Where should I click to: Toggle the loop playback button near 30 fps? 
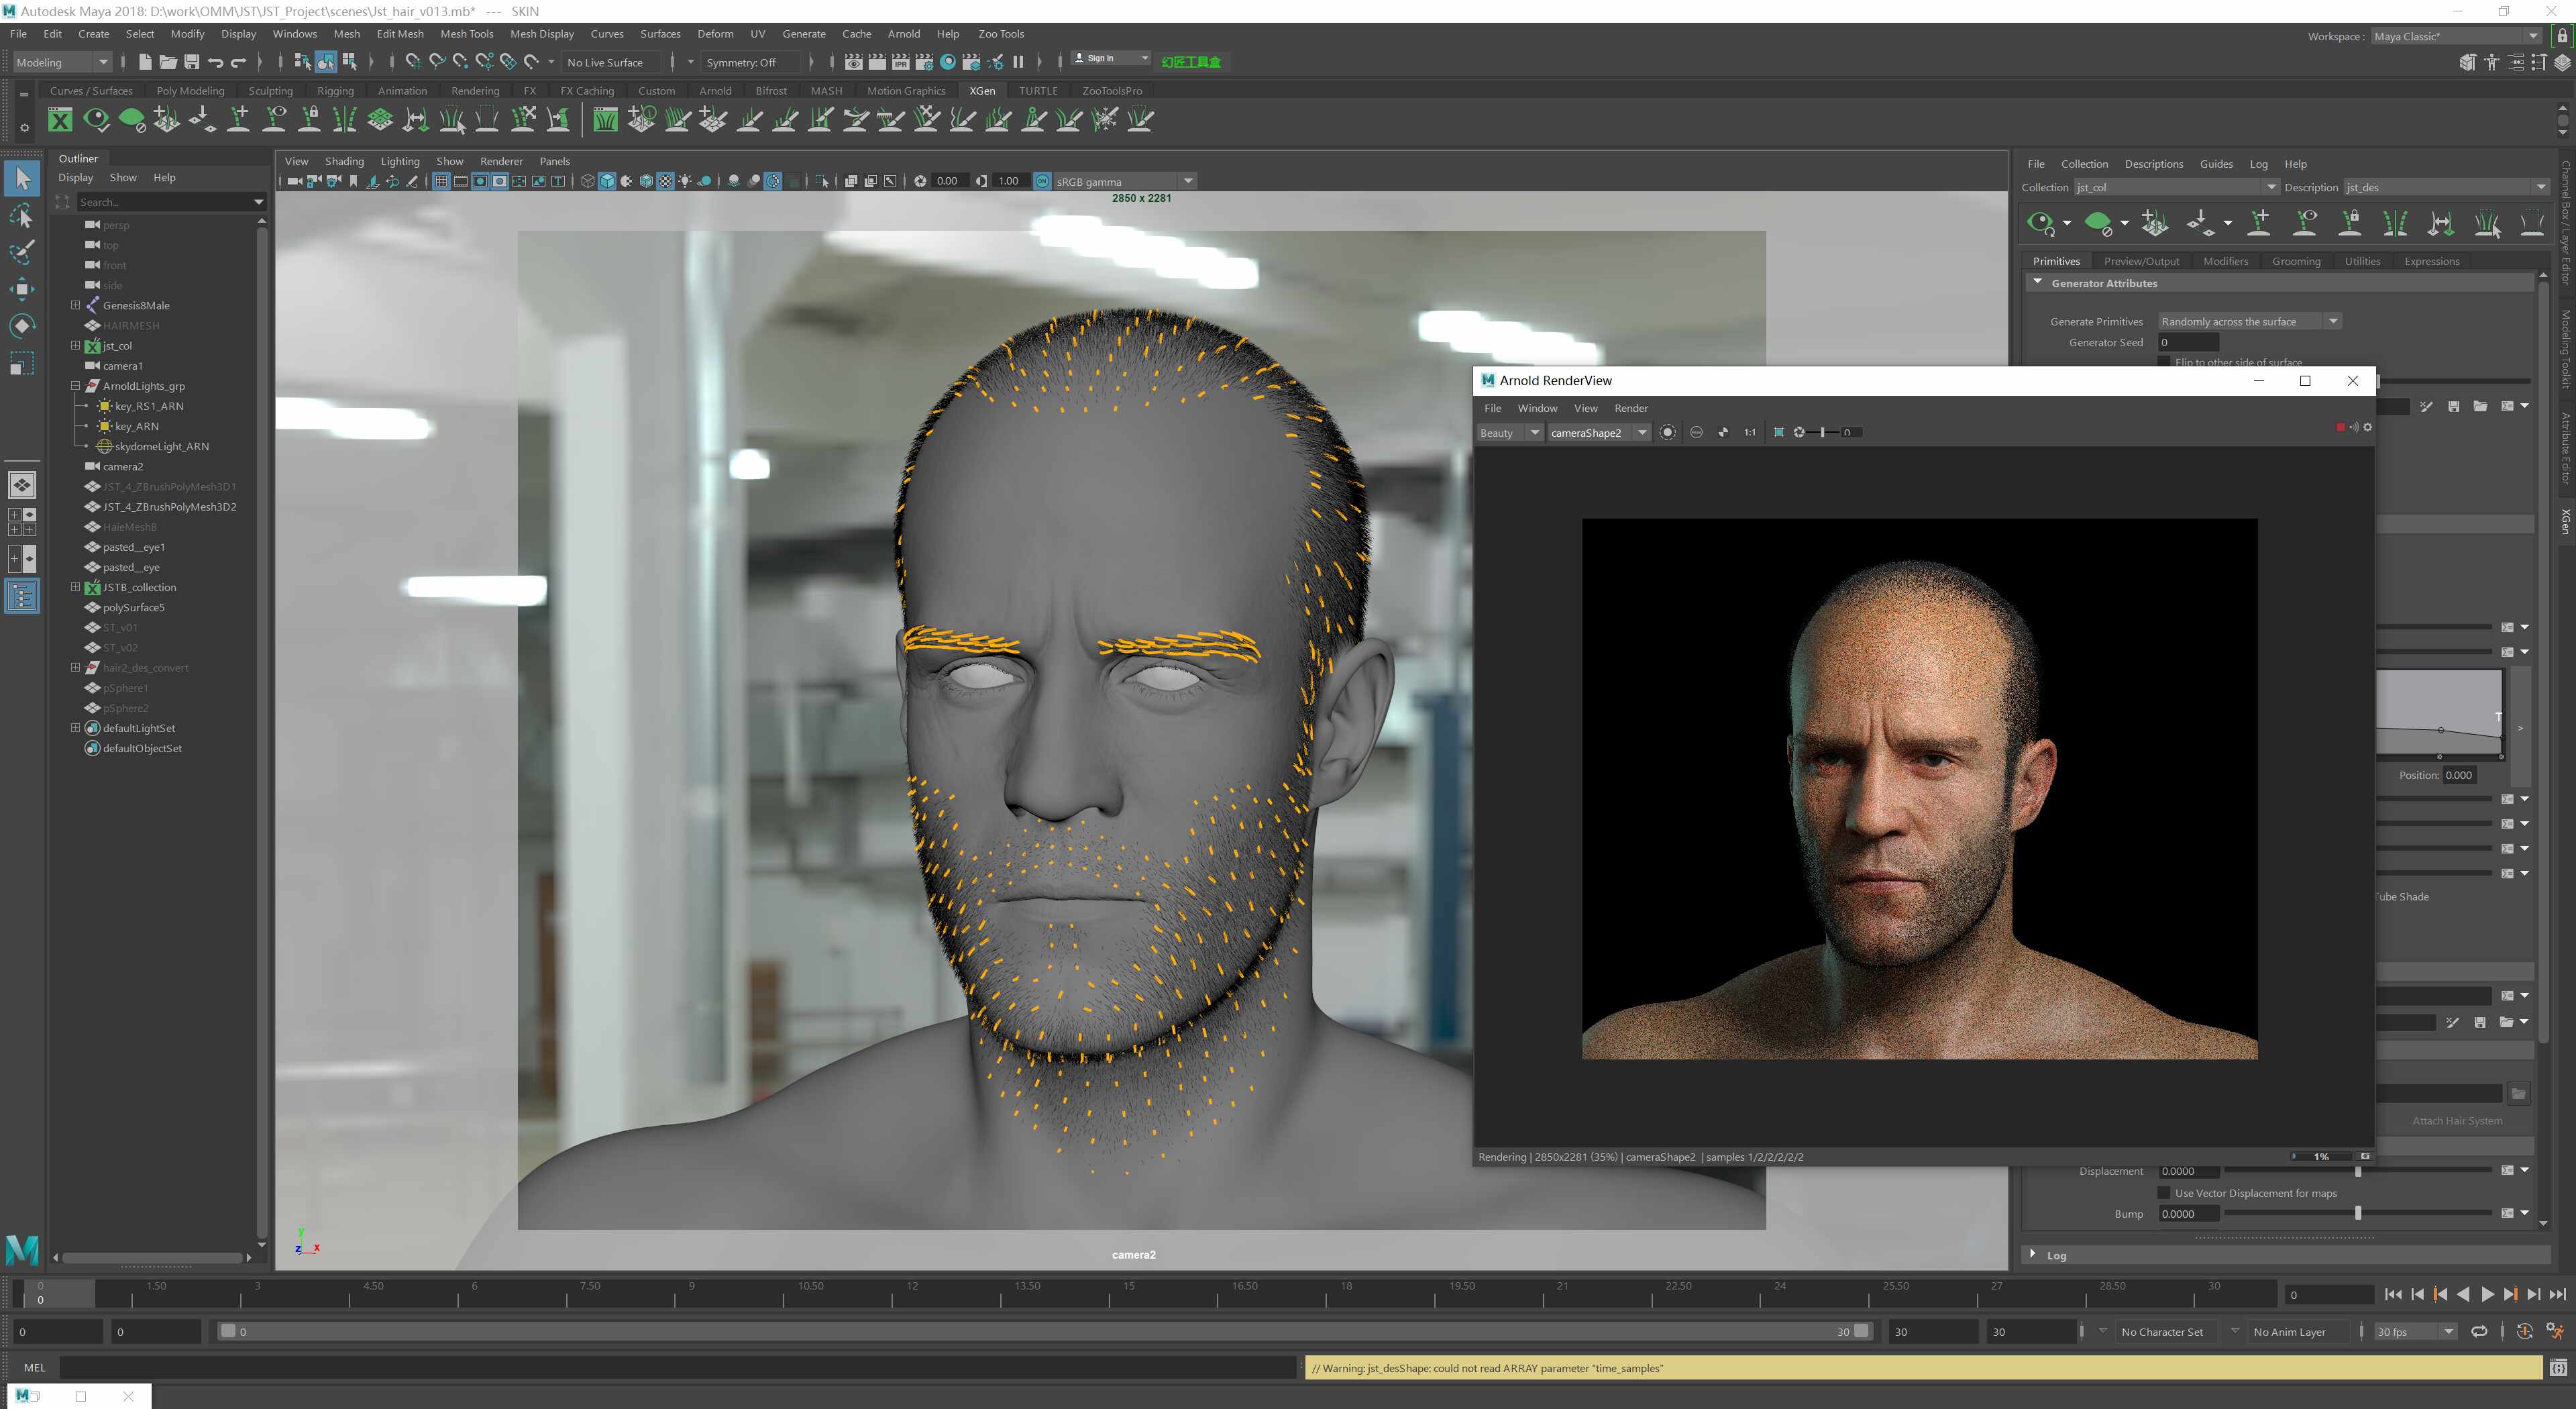pyautogui.click(x=2479, y=1331)
